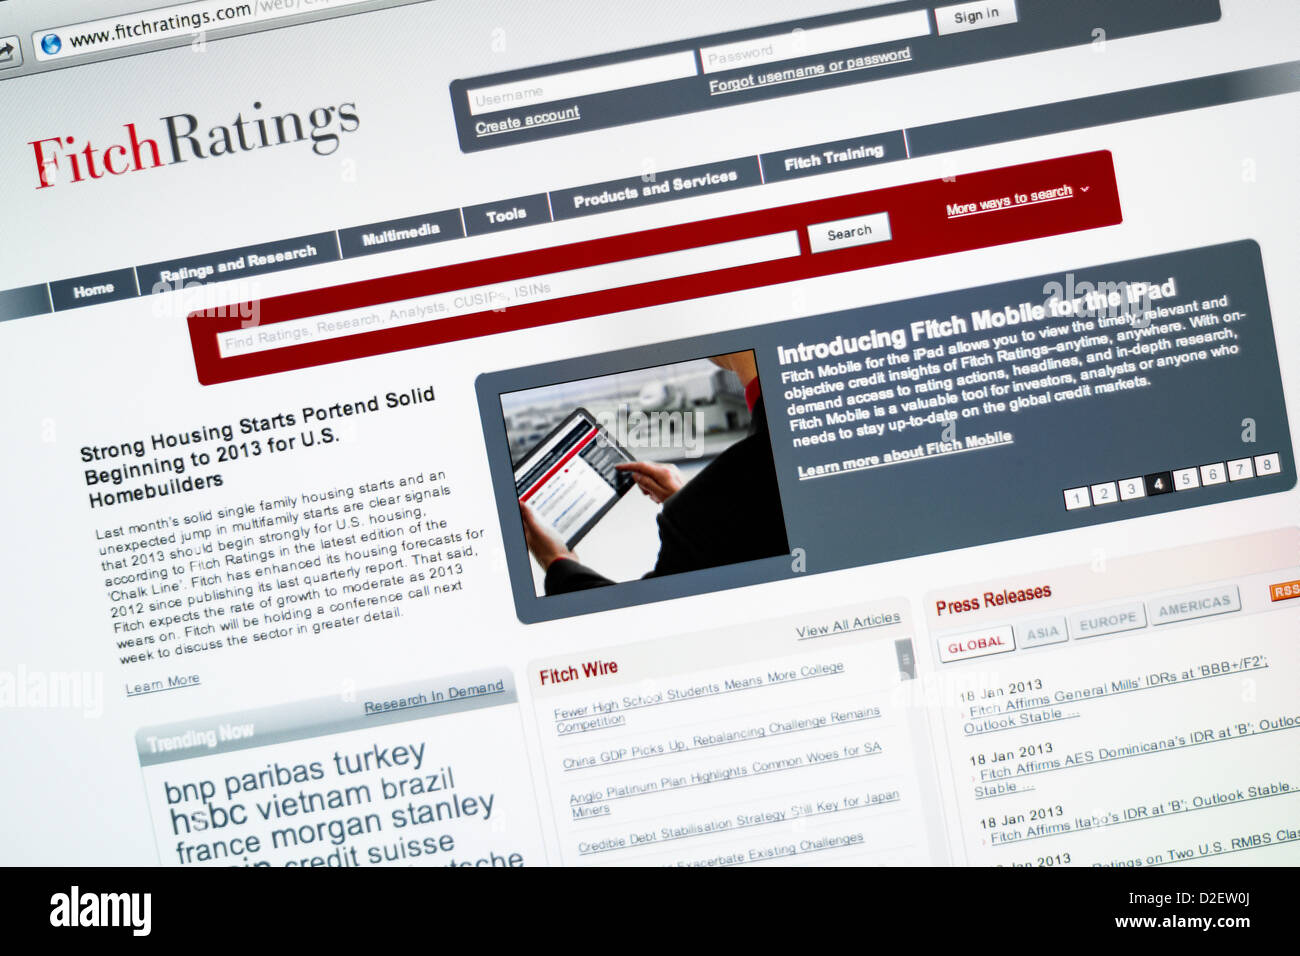Open Learn more about Fitch Mobile link
The image size is (1300, 956).
[904, 454]
